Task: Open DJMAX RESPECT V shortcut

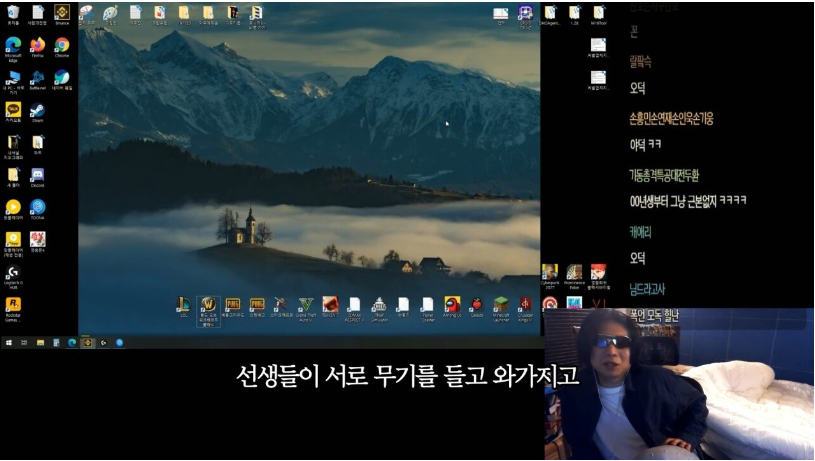Action: click(354, 309)
